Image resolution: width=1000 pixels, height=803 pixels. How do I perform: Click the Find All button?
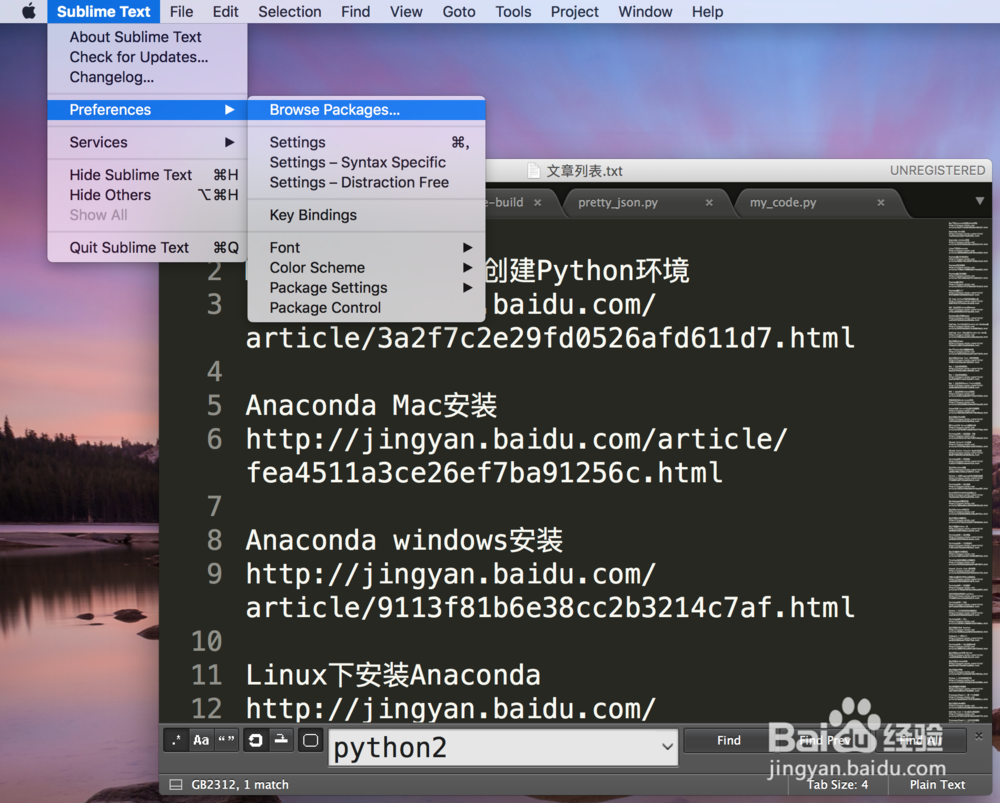[920, 740]
